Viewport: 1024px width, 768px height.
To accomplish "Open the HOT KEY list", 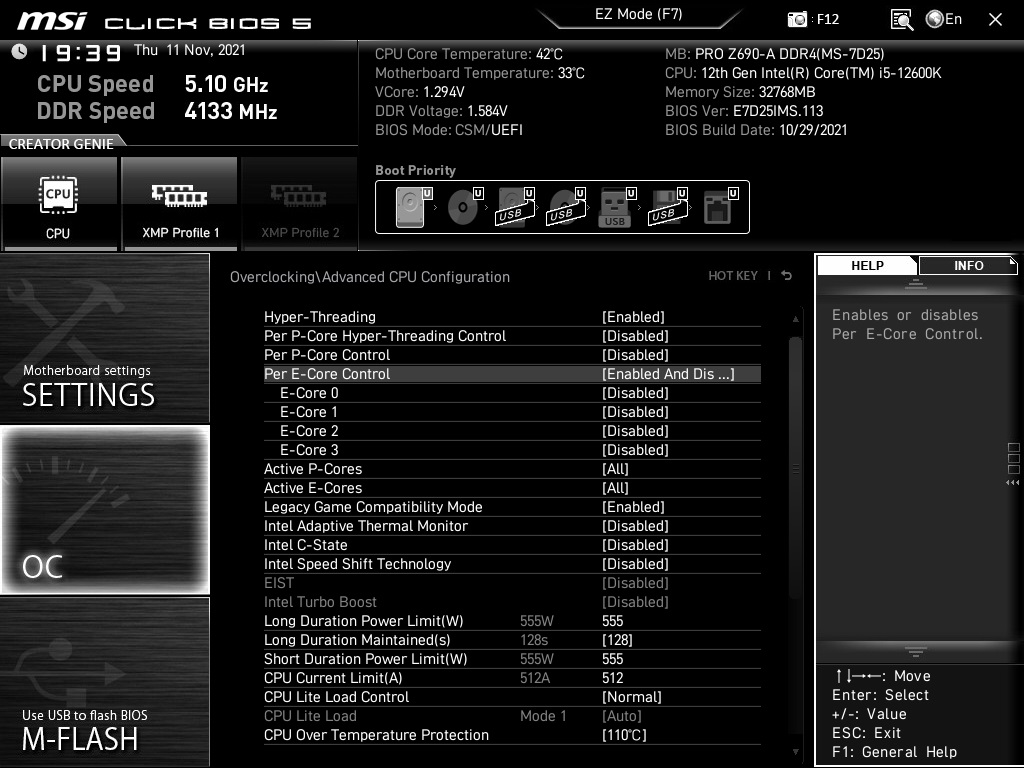I will point(733,276).
